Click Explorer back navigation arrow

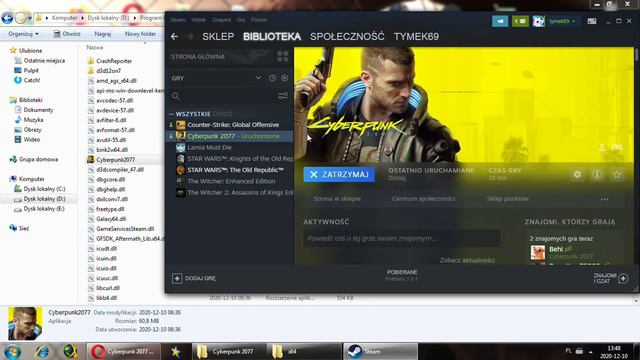[x=7, y=18]
